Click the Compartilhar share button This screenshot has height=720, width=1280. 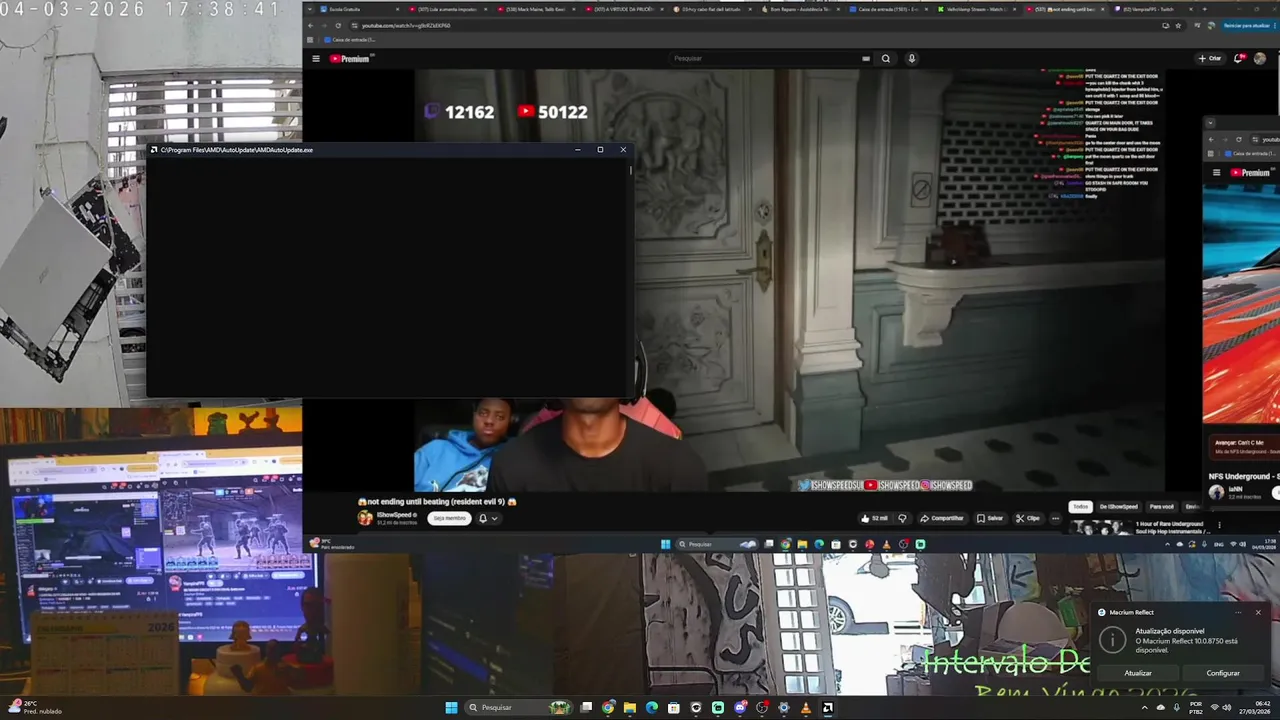point(942,518)
